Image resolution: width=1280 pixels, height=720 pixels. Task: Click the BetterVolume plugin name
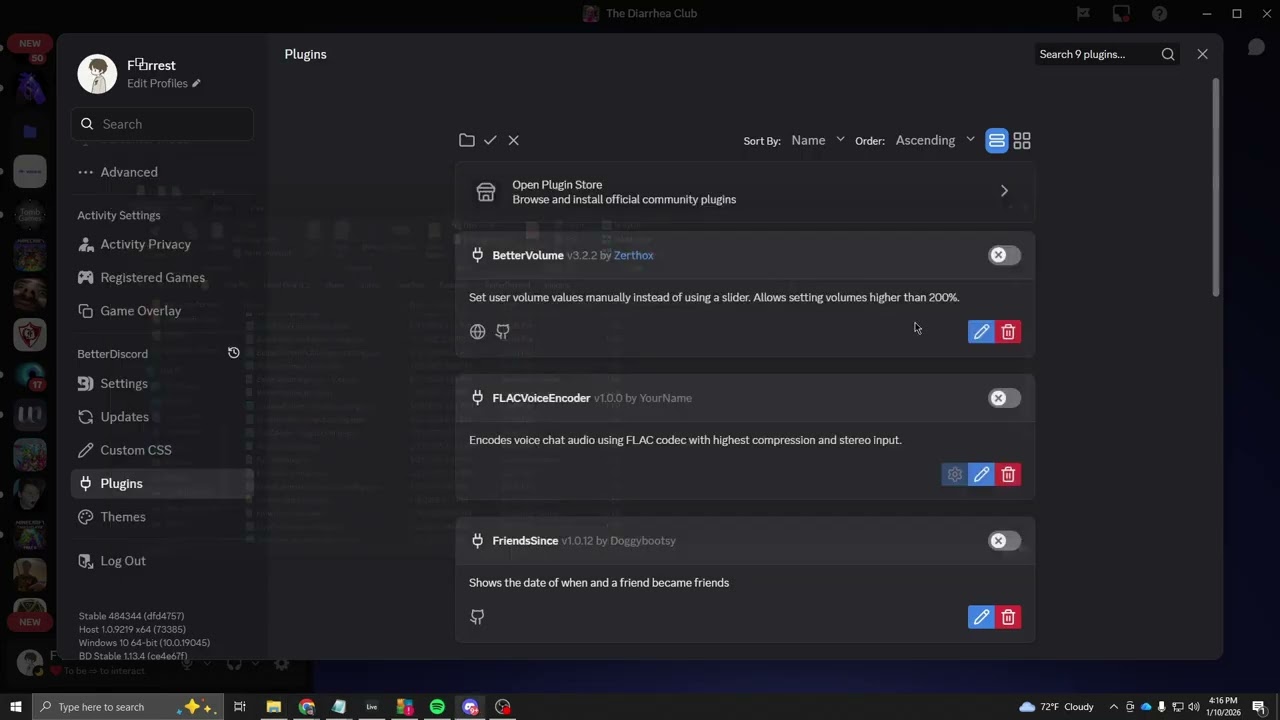(528, 255)
